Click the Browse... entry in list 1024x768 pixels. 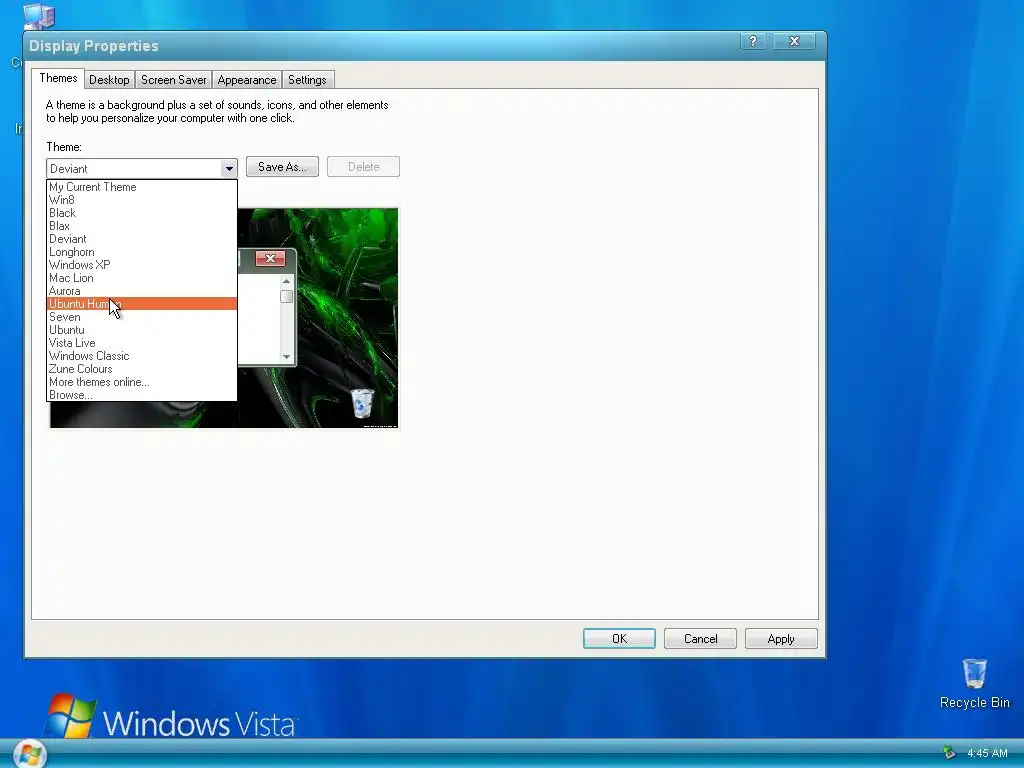(x=142, y=395)
